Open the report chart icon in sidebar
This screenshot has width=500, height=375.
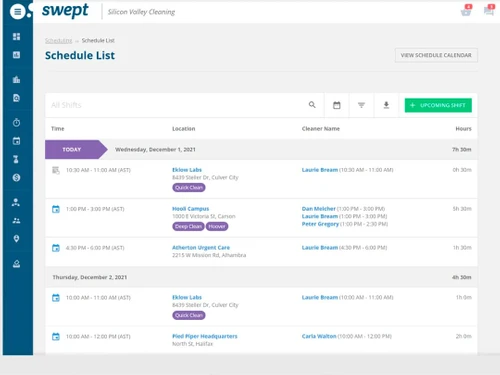[x=16, y=55]
